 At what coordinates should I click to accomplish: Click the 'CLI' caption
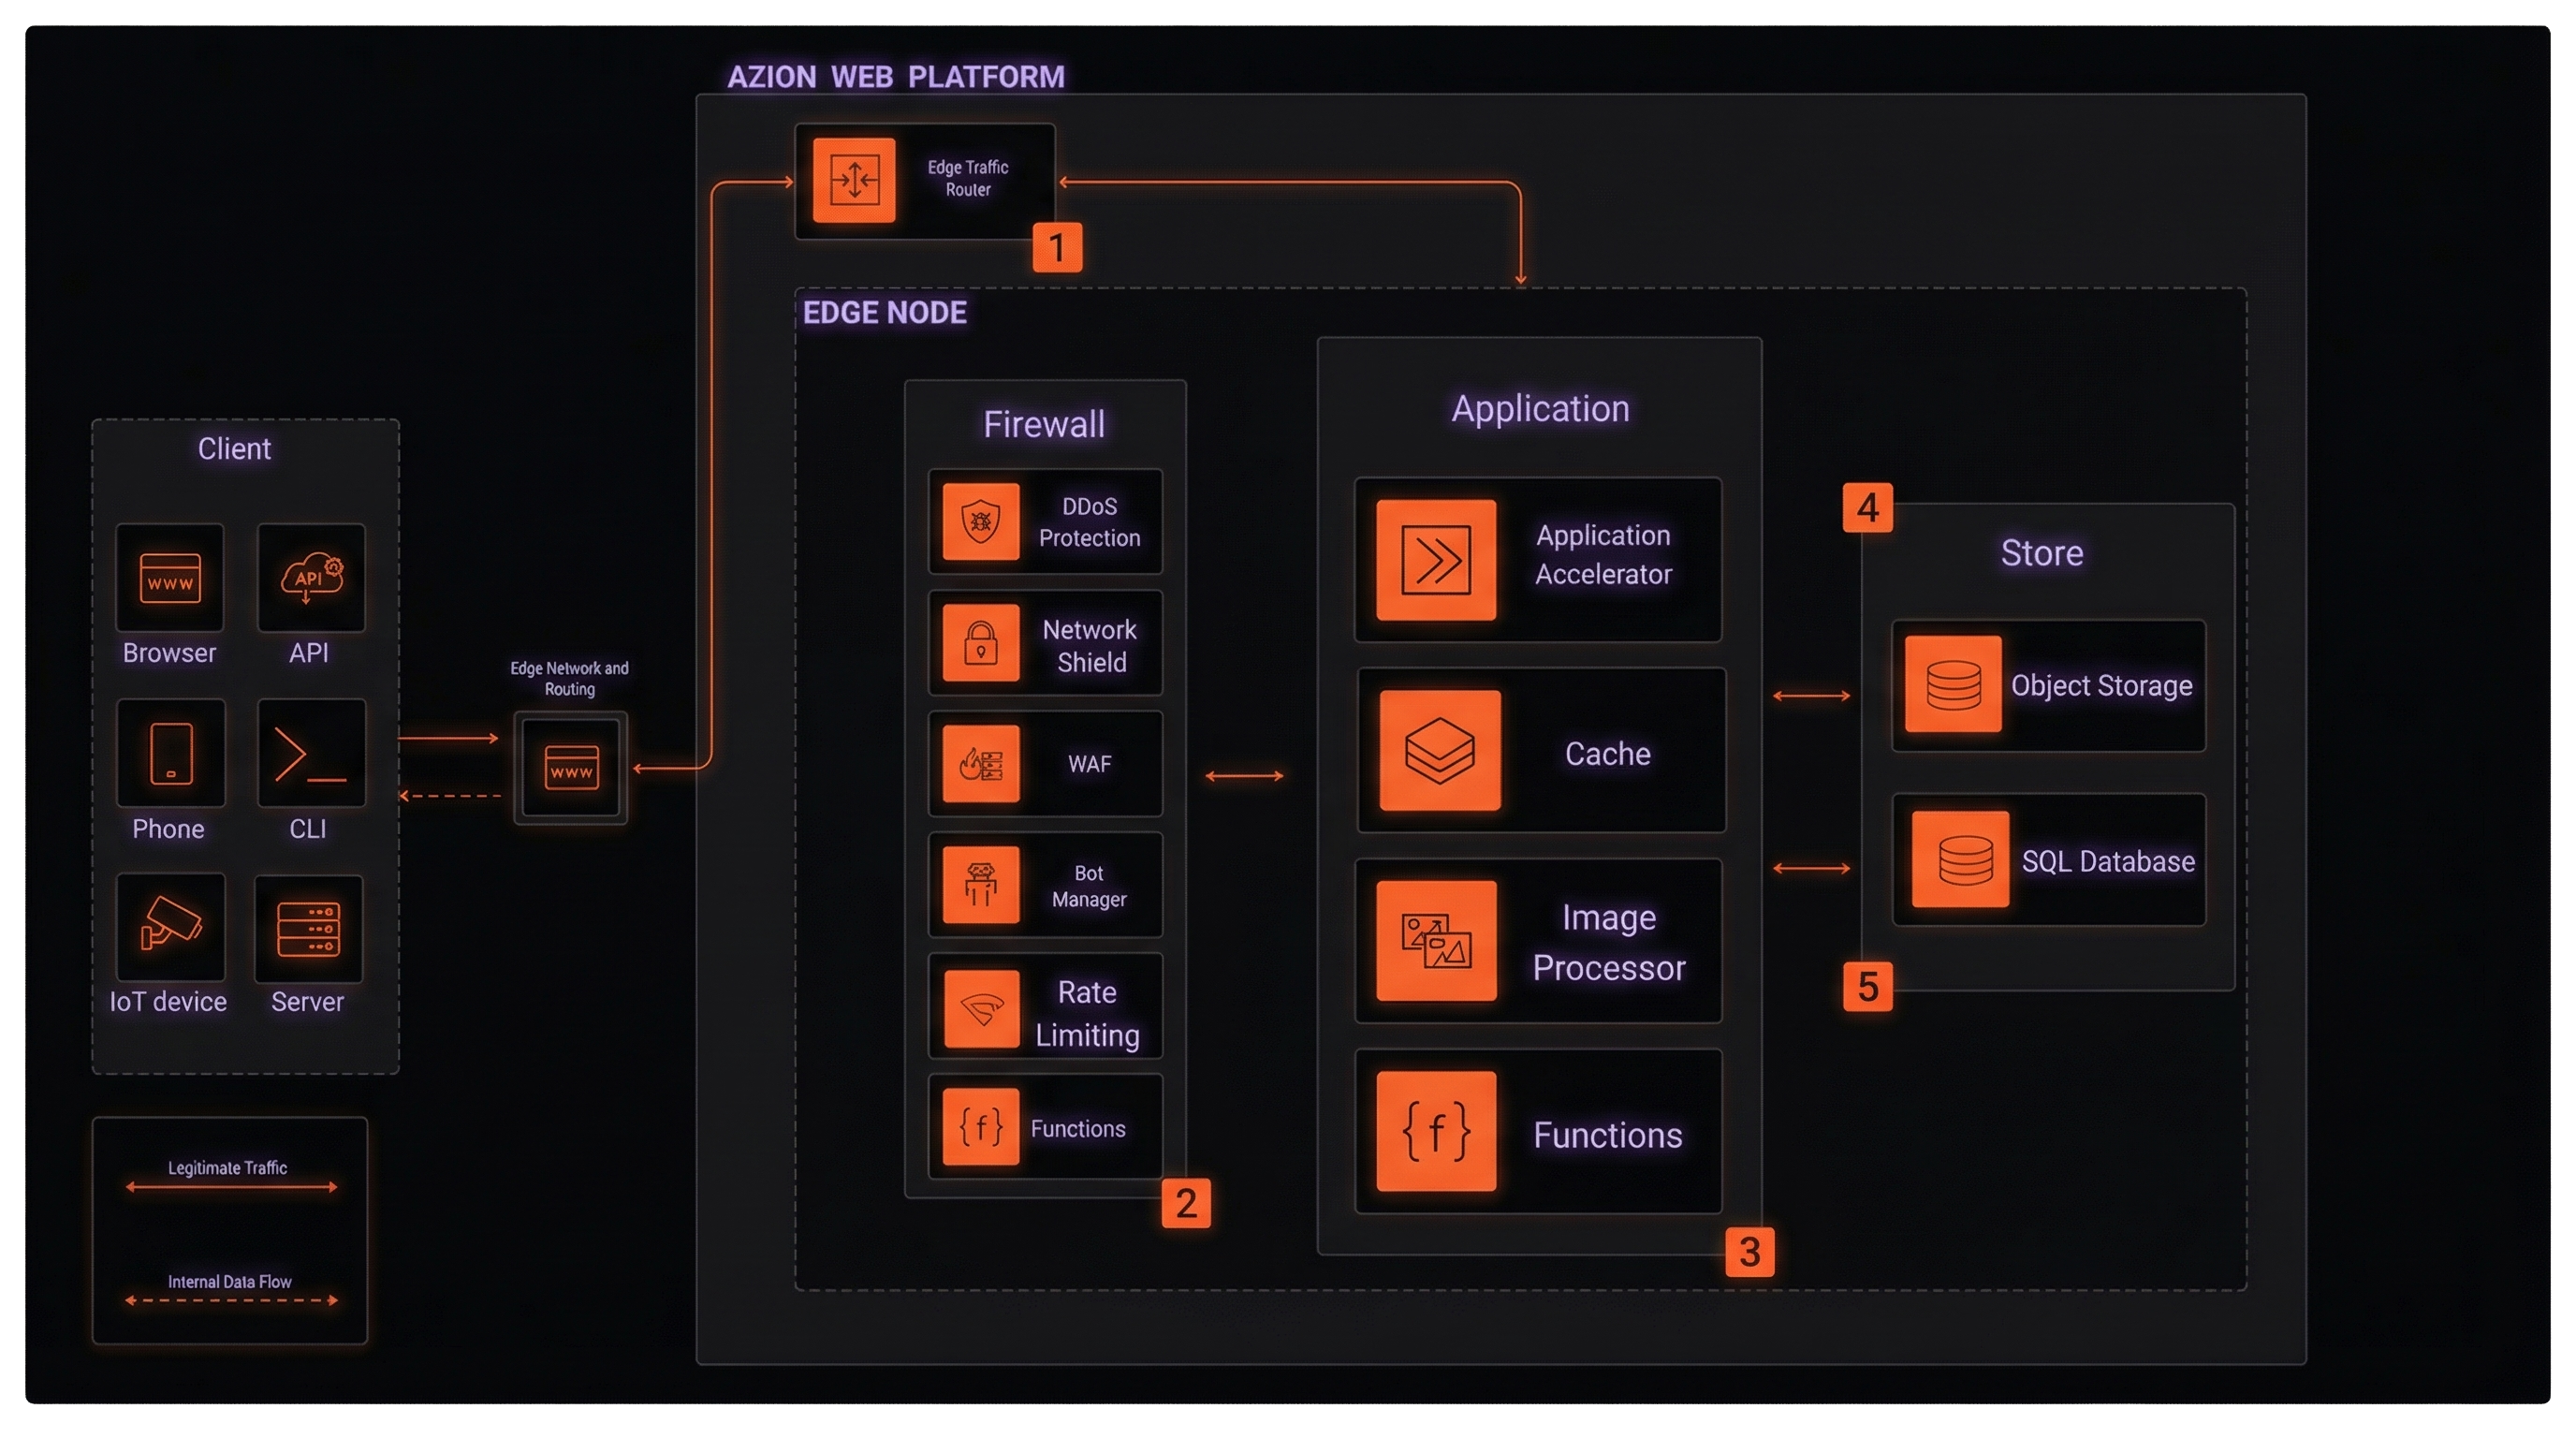tap(308, 829)
